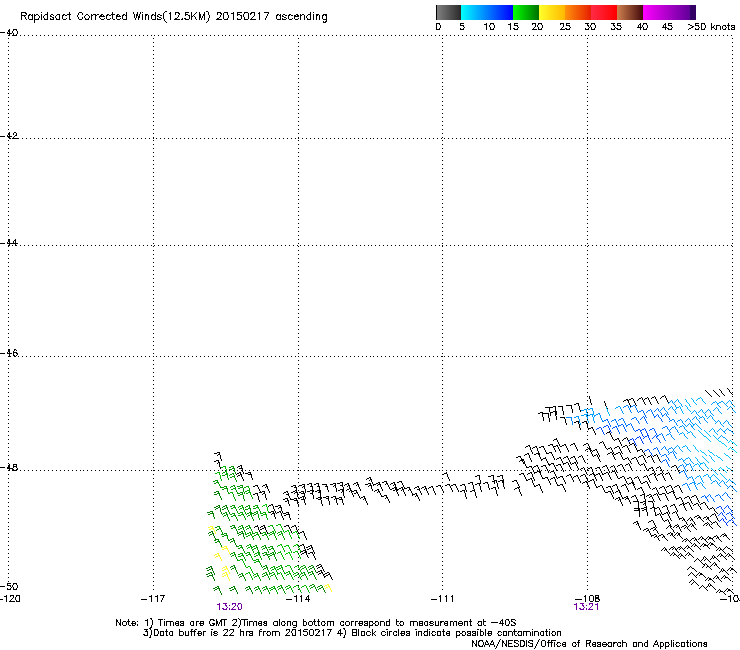This screenshot has width=740, height=650.
Task: Click the longitude label "-114"
Action: tap(298, 599)
